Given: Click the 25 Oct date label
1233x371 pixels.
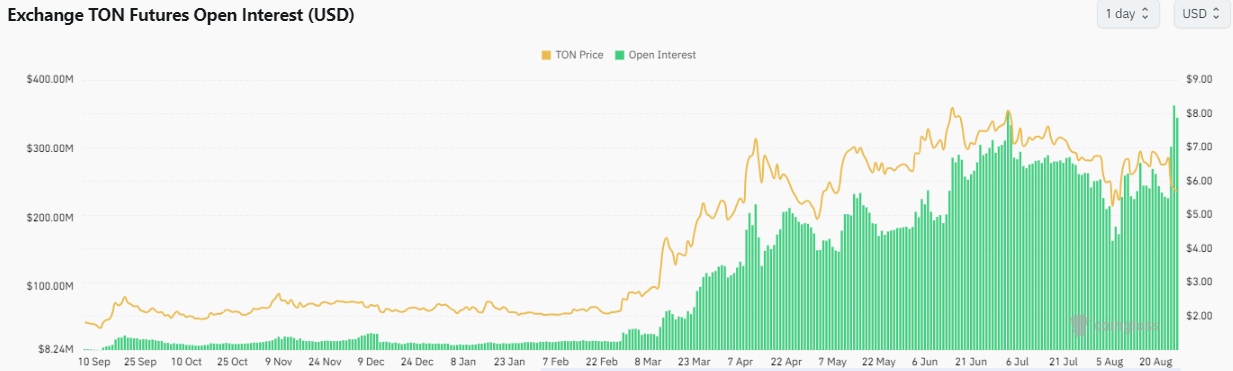Looking at the screenshot, I should [x=232, y=362].
